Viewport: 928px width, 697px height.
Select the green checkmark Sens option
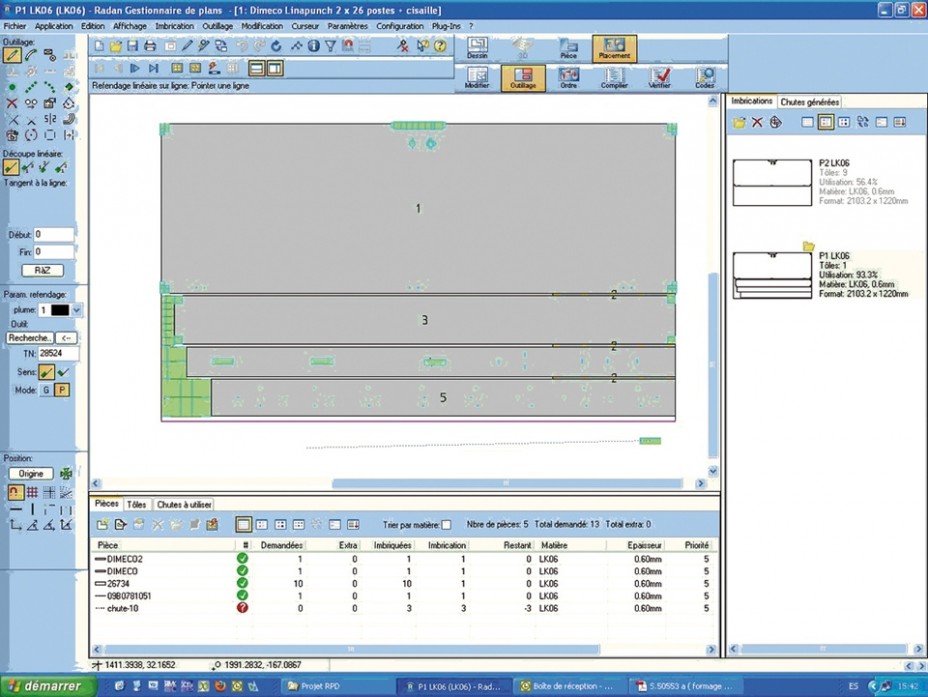[x=63, y=372]
